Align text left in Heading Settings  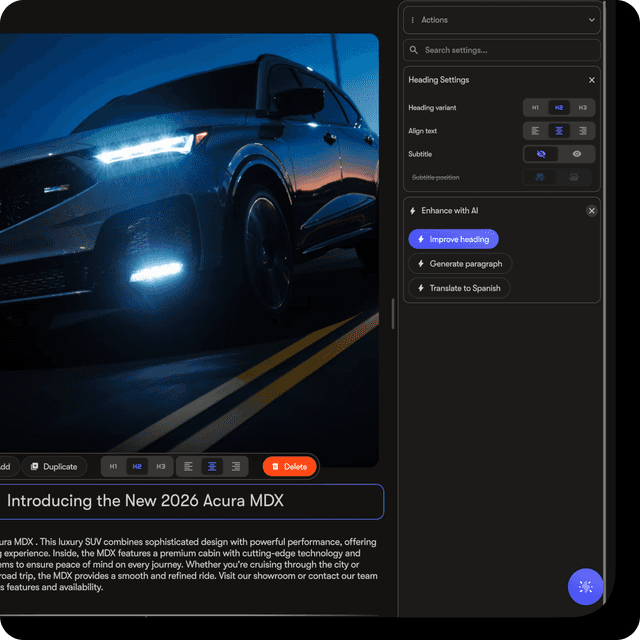coord(535,131)
